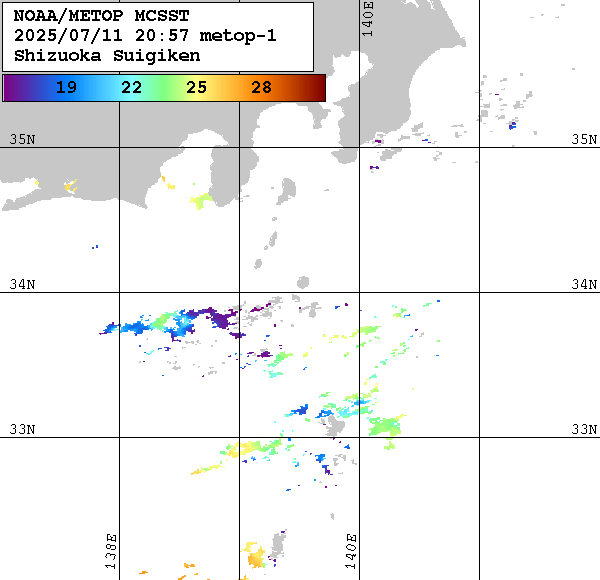Click the "Shizuoka Suigiken" label
The height and width of the screenshot is (580, 600).
point(107,56)
